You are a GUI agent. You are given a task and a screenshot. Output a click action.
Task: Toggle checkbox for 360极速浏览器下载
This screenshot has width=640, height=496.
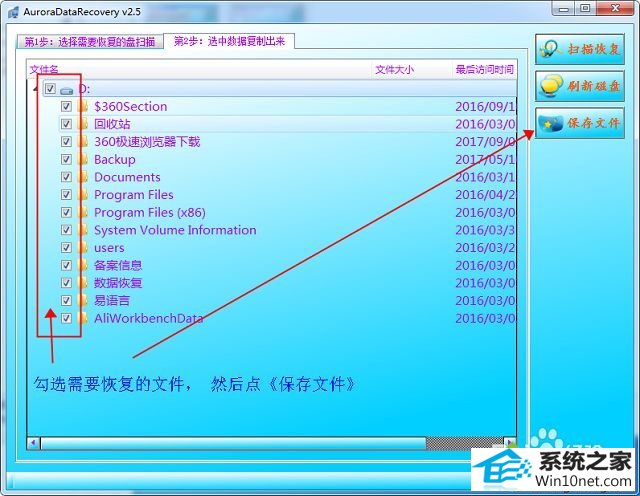tap(66, 142)
